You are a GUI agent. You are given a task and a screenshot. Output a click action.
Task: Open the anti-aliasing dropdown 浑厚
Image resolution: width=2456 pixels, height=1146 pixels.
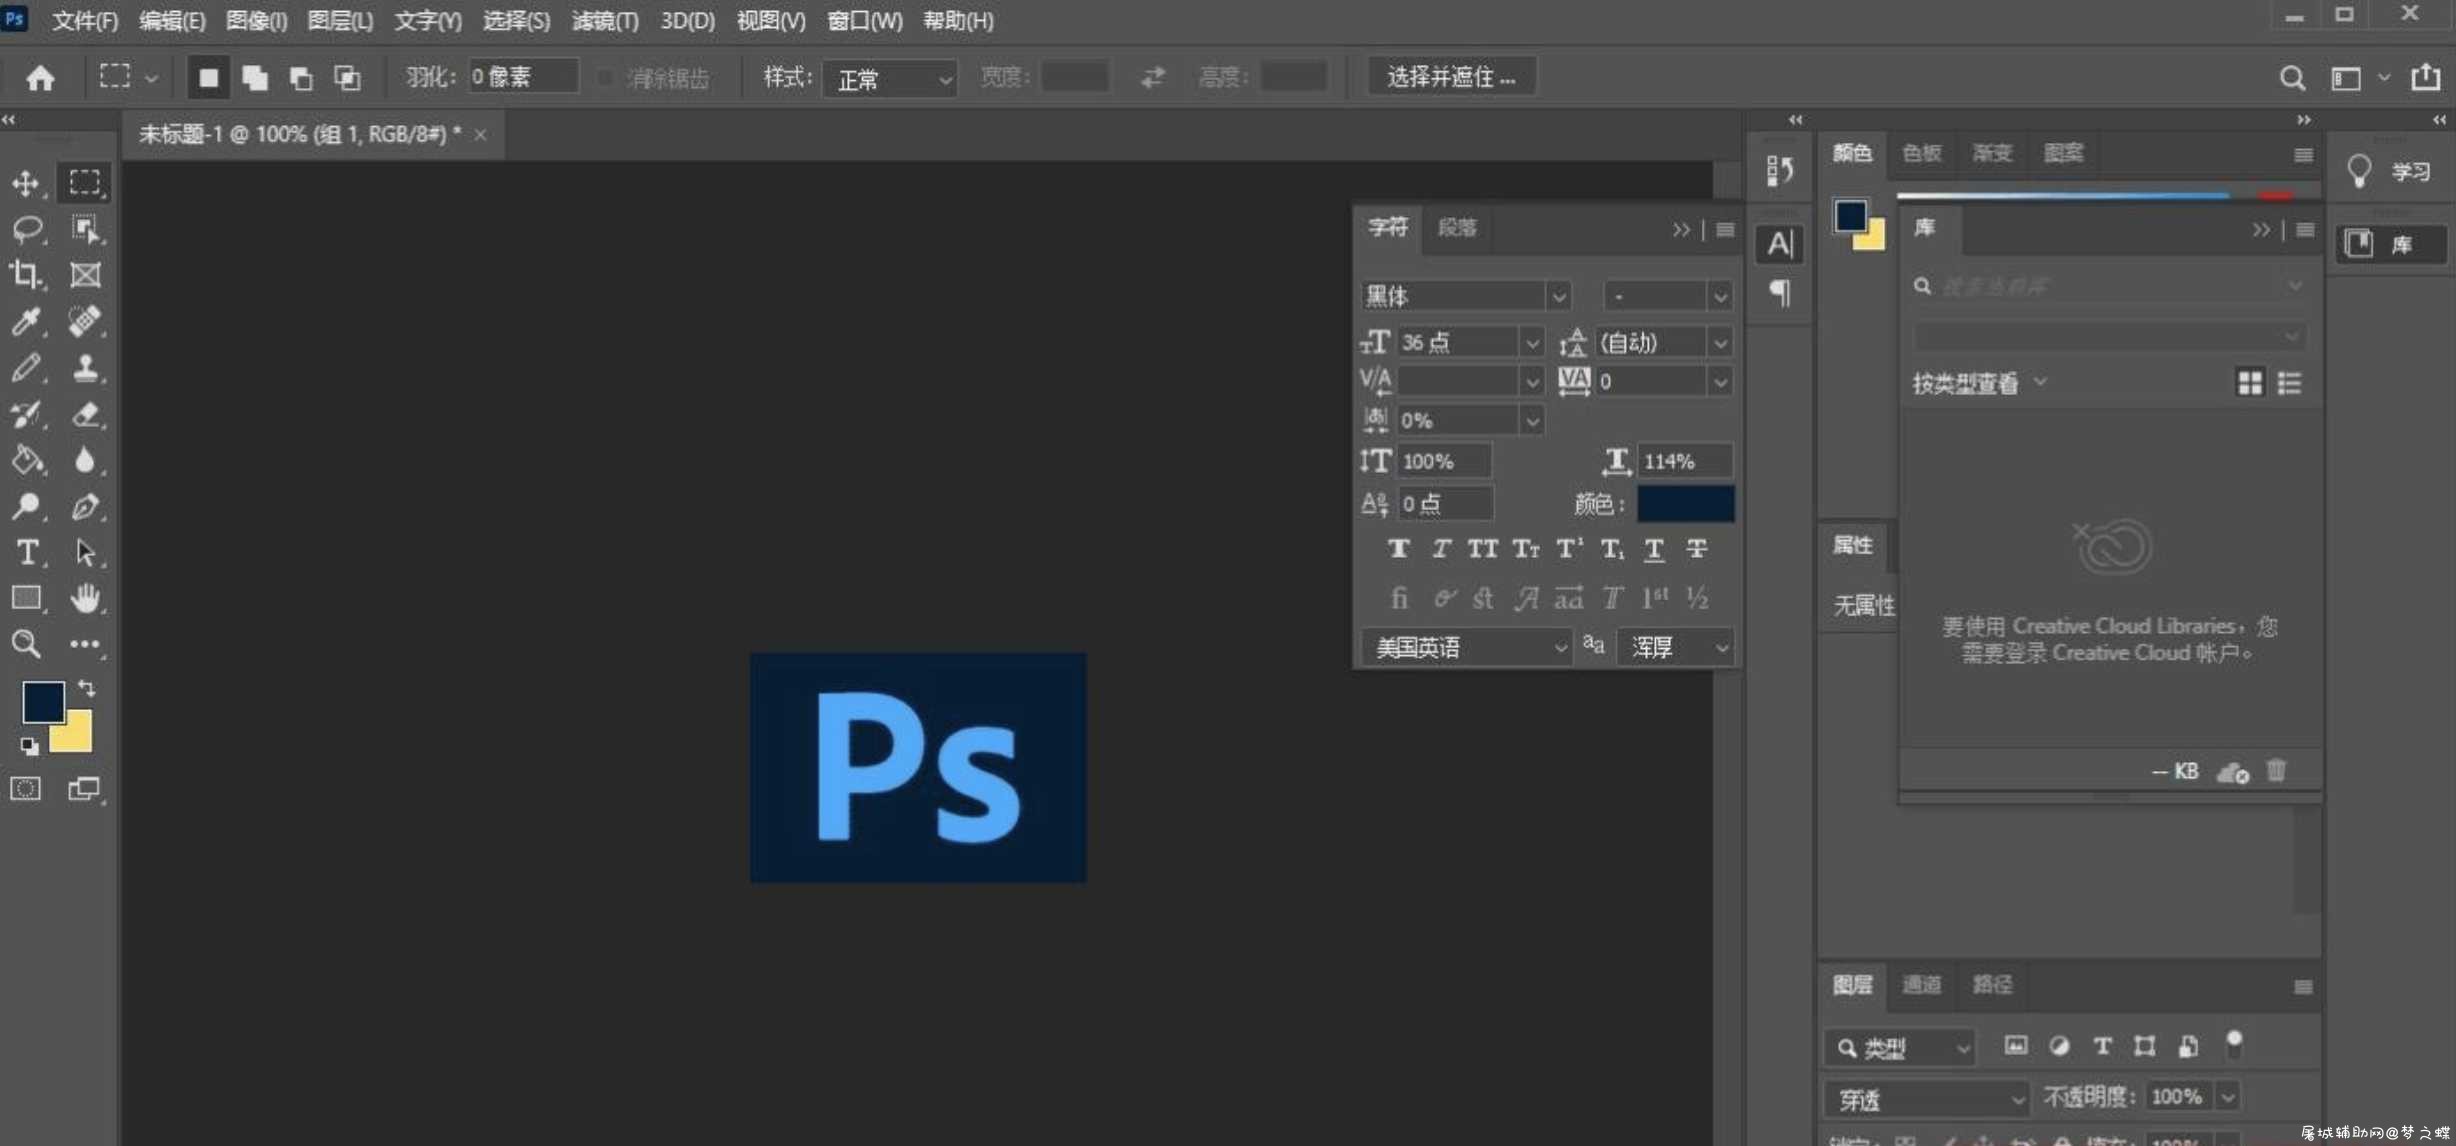point(1675,647)
